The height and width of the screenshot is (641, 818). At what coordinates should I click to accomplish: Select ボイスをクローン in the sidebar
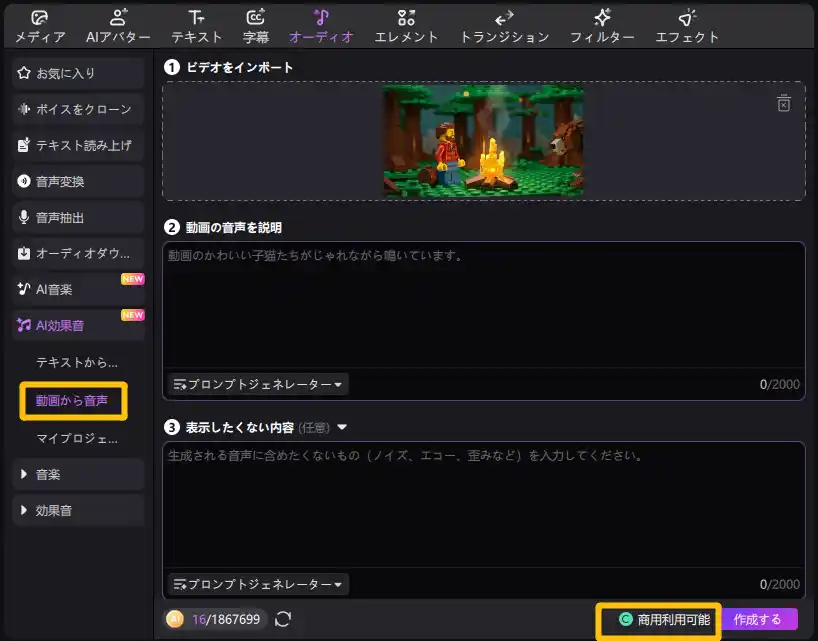point(78,109)
